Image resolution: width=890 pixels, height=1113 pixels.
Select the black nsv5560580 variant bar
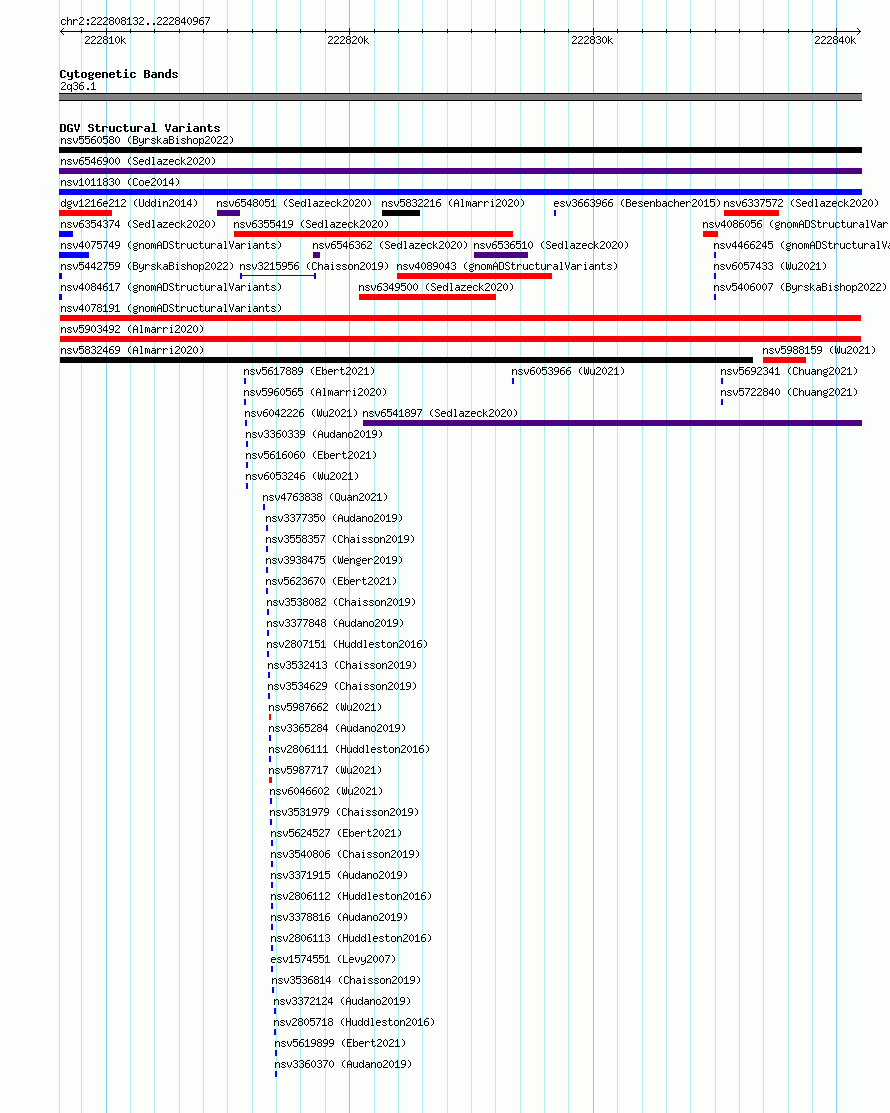pos(461,150)
